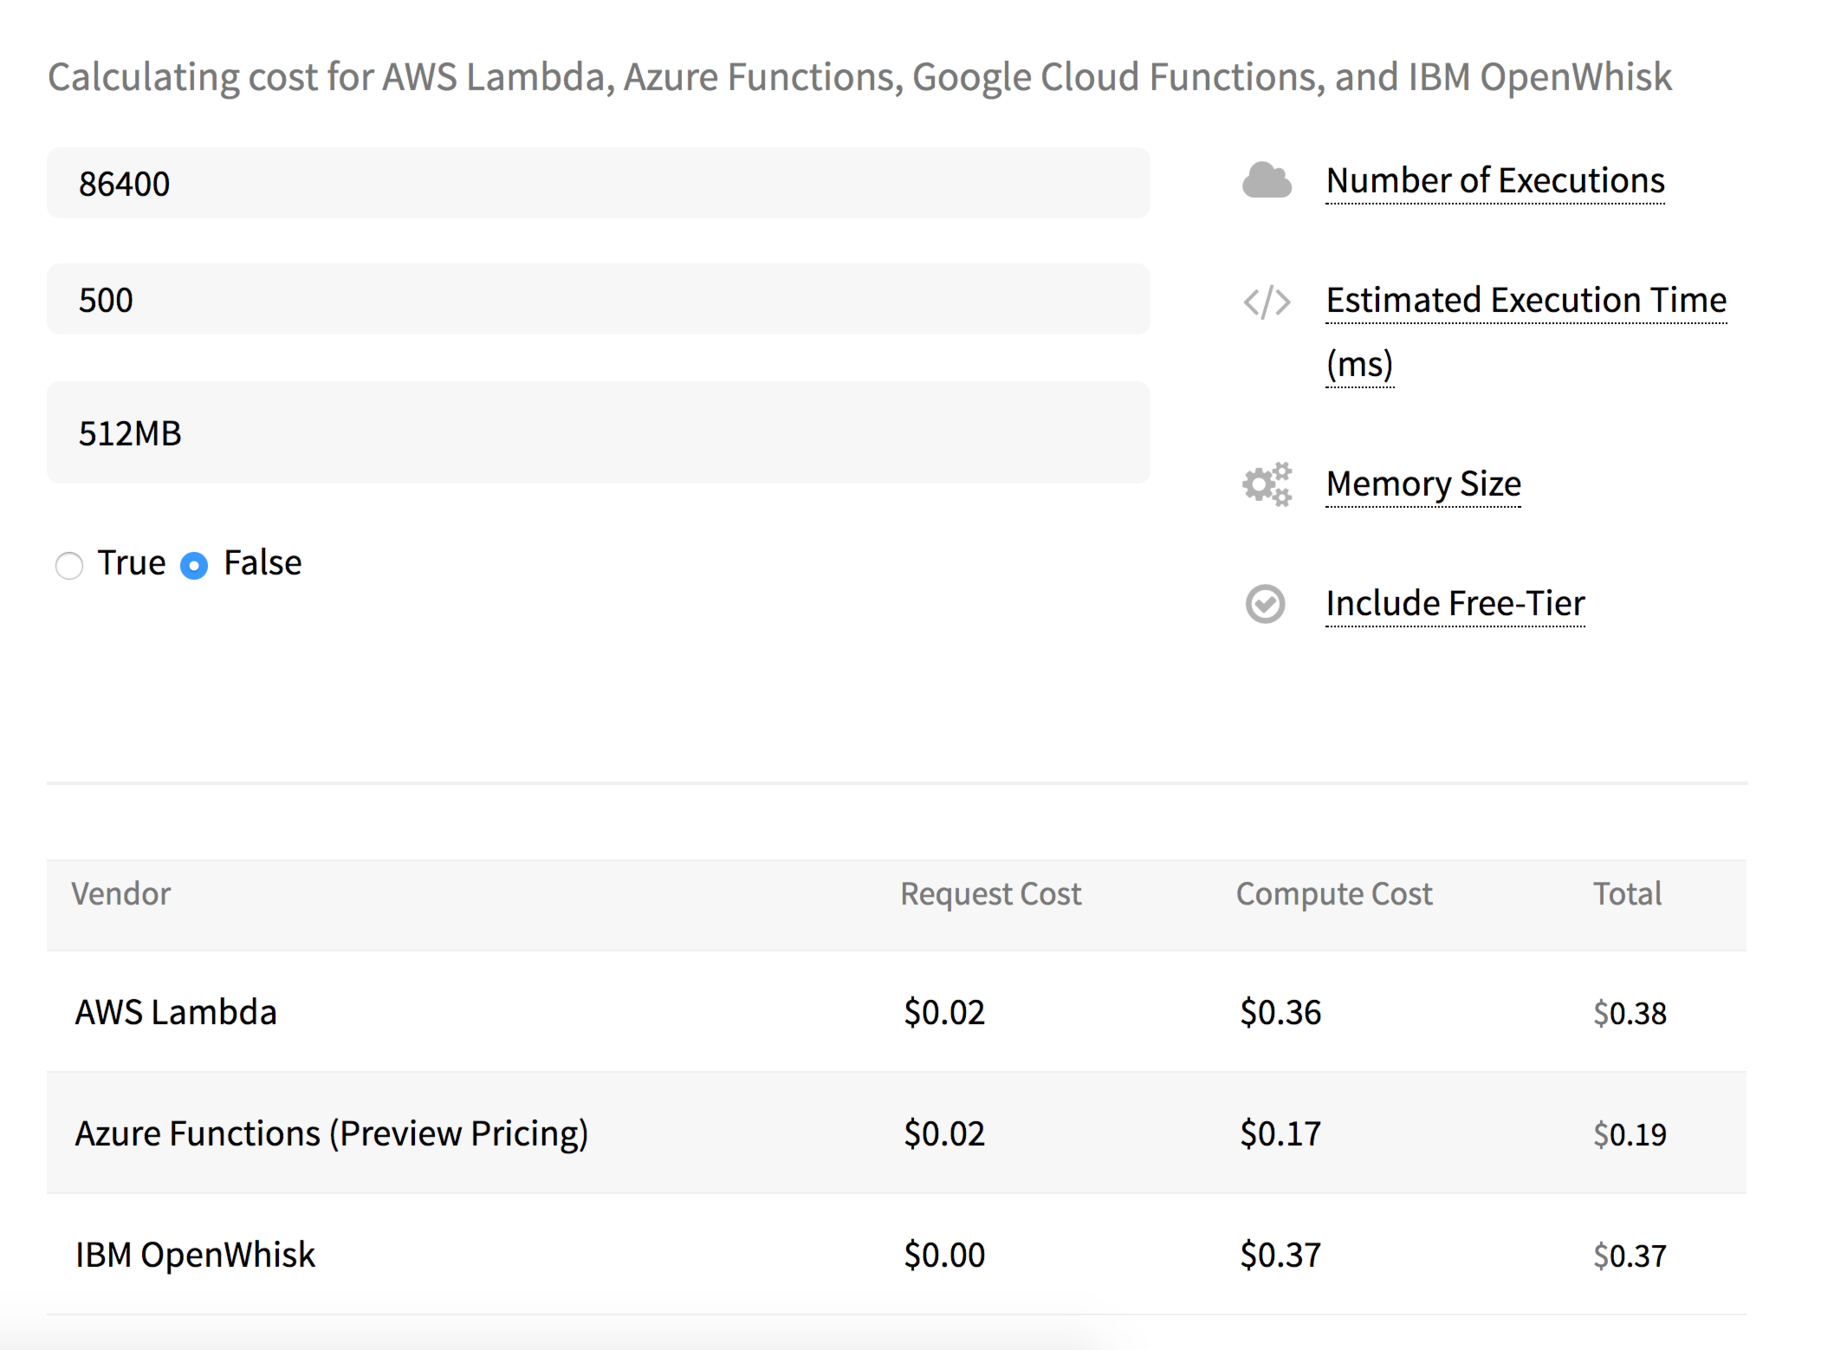The height and width of the screenshot is (1350, 1821).
Task: Click the checkmark circle Free-Tier icon
Action: click(x=1265, y=604)
